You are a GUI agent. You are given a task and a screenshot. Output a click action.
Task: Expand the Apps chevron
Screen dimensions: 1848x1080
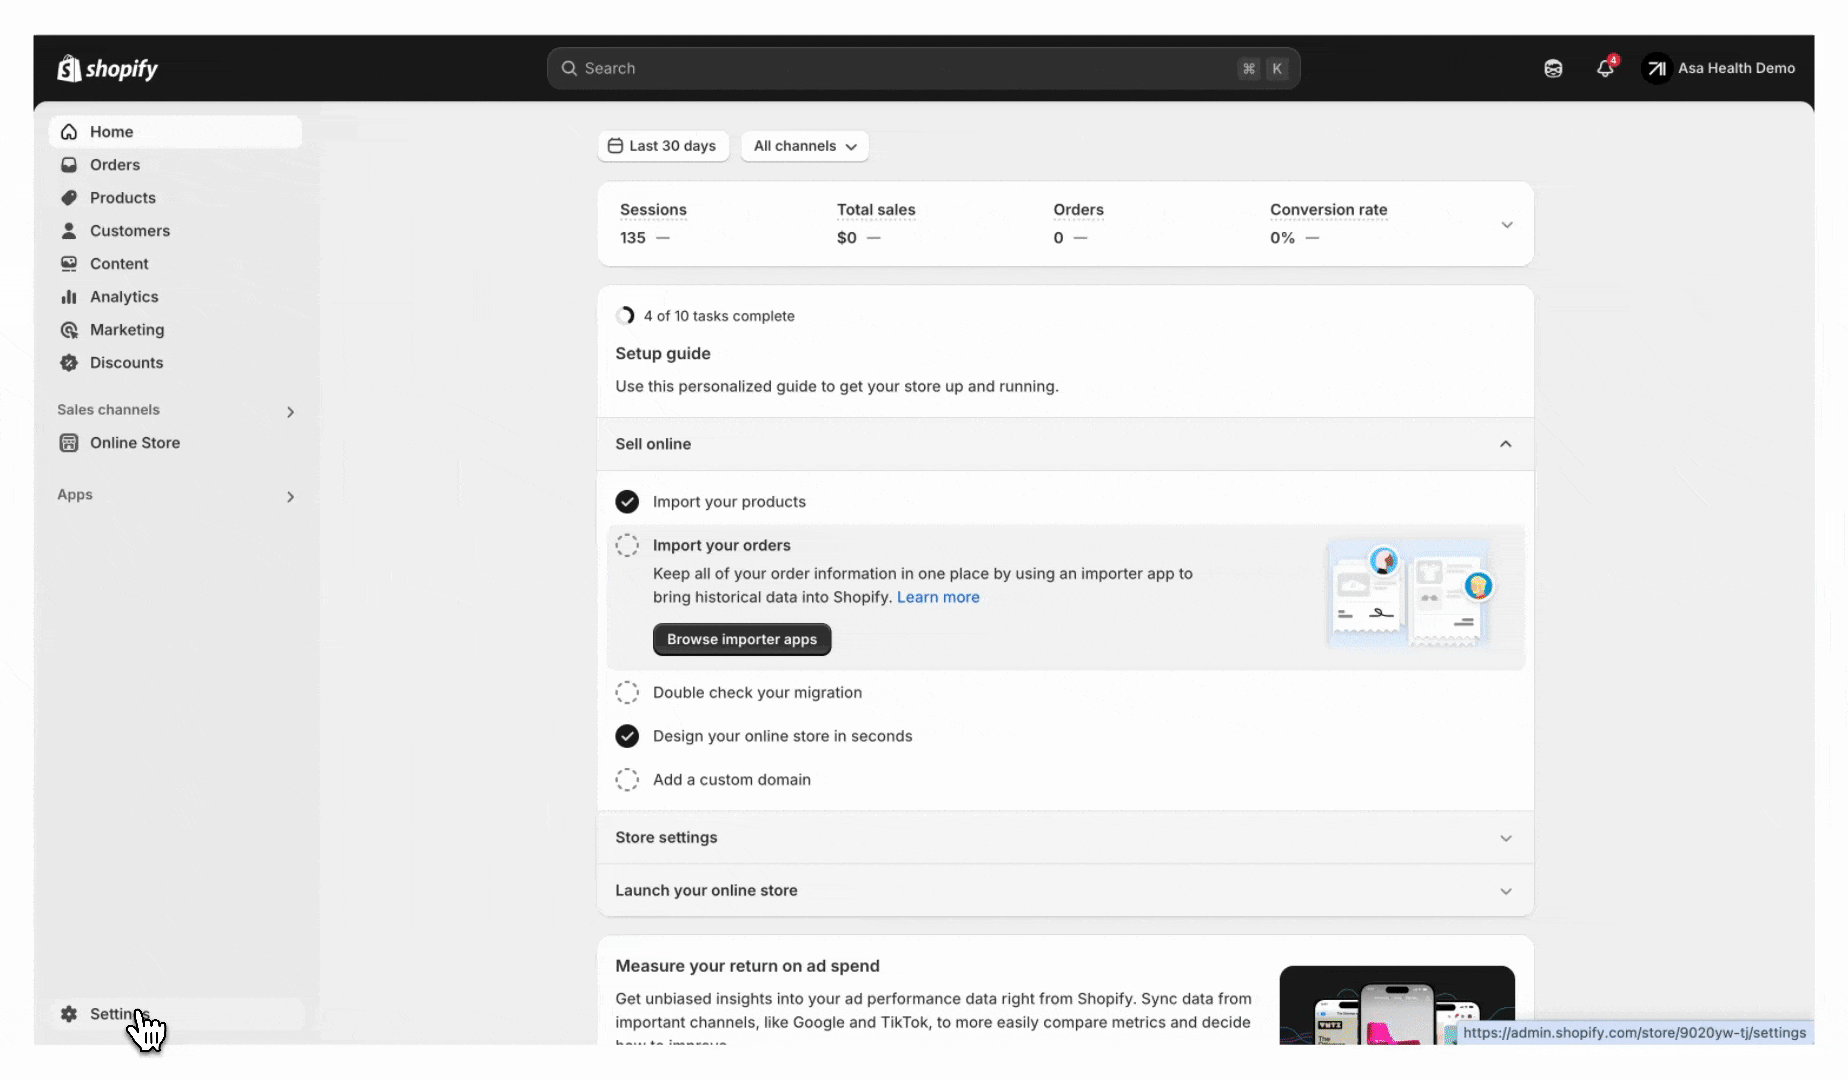[291, 497]
